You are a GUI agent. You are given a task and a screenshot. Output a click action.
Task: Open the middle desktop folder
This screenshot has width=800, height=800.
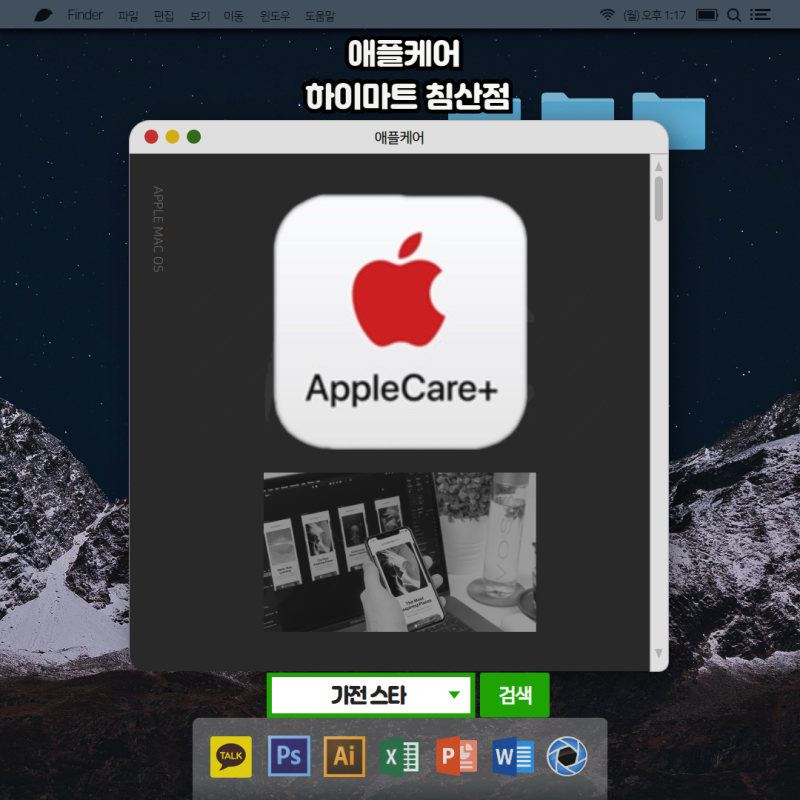pyautogui.click(x=578, y=106)
